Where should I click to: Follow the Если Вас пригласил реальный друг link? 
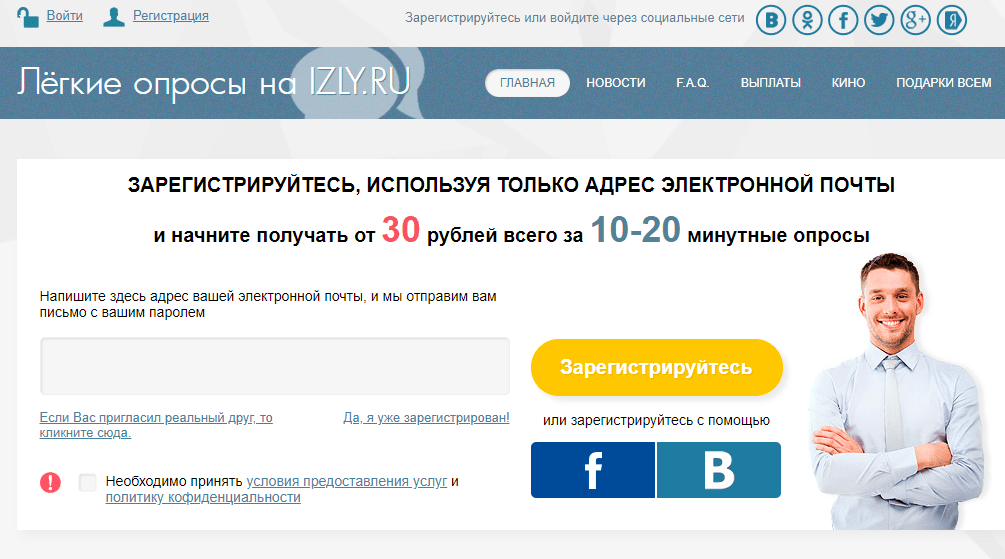156,425
